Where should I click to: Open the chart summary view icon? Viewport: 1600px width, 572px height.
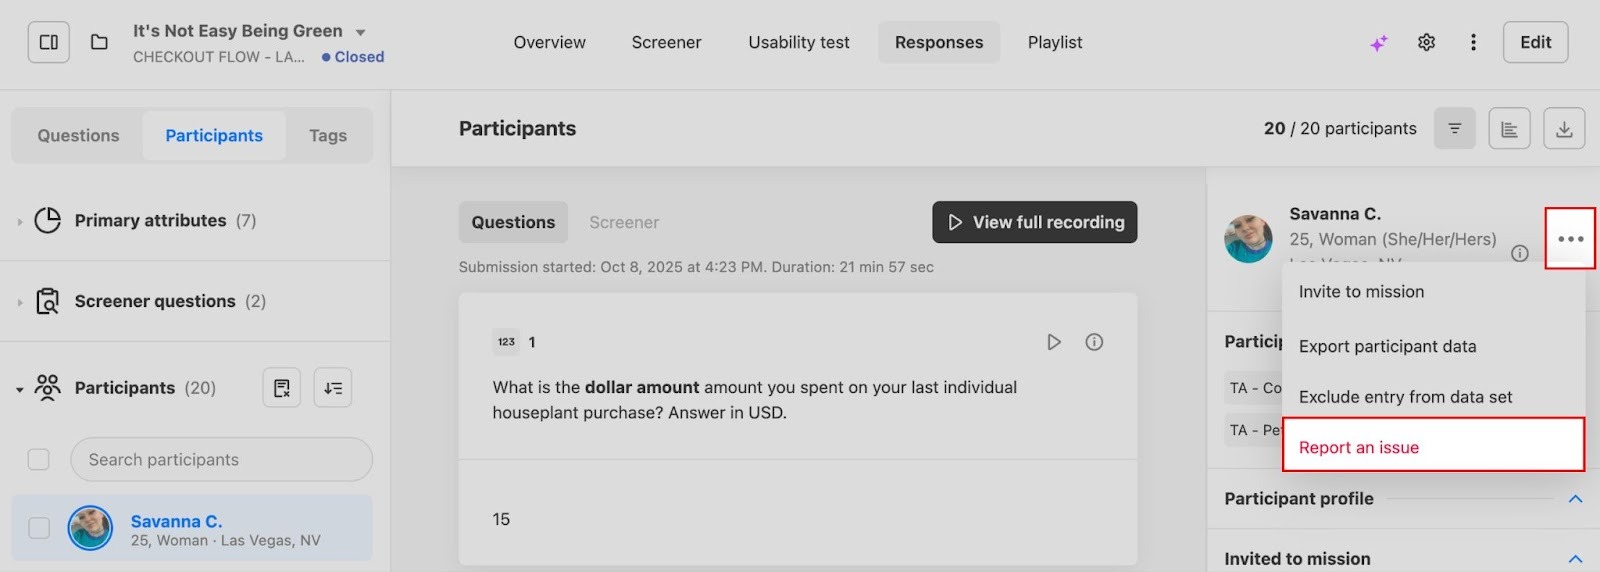1509,129
